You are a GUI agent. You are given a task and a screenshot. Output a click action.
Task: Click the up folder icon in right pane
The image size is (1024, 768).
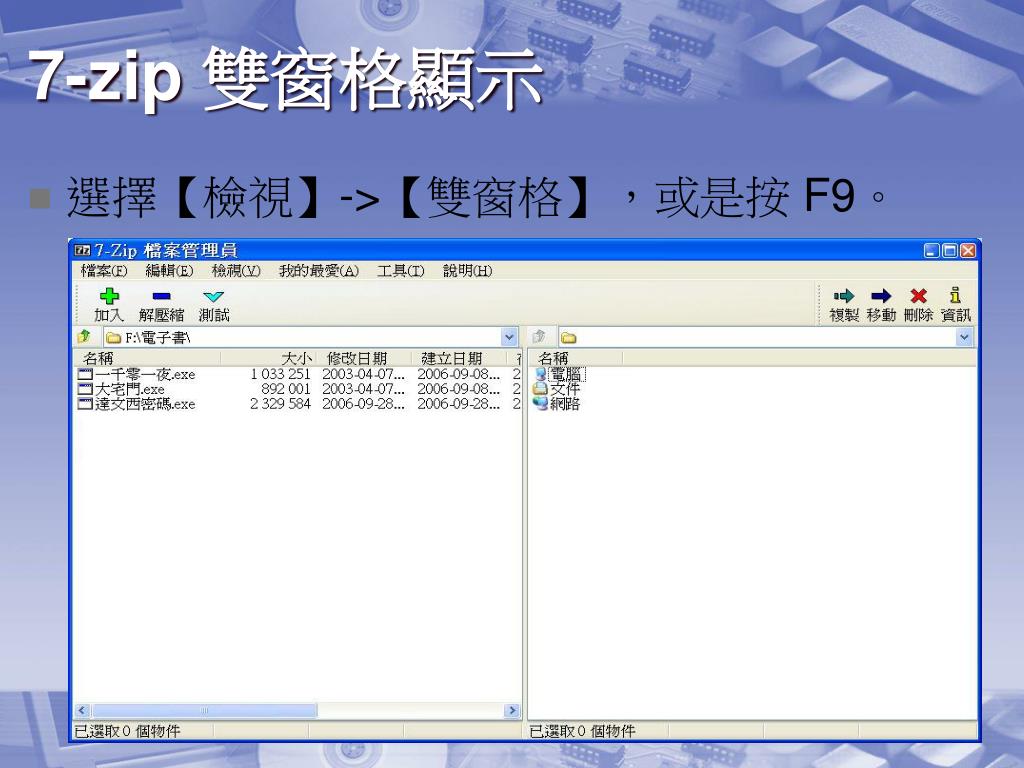[539, 337]
